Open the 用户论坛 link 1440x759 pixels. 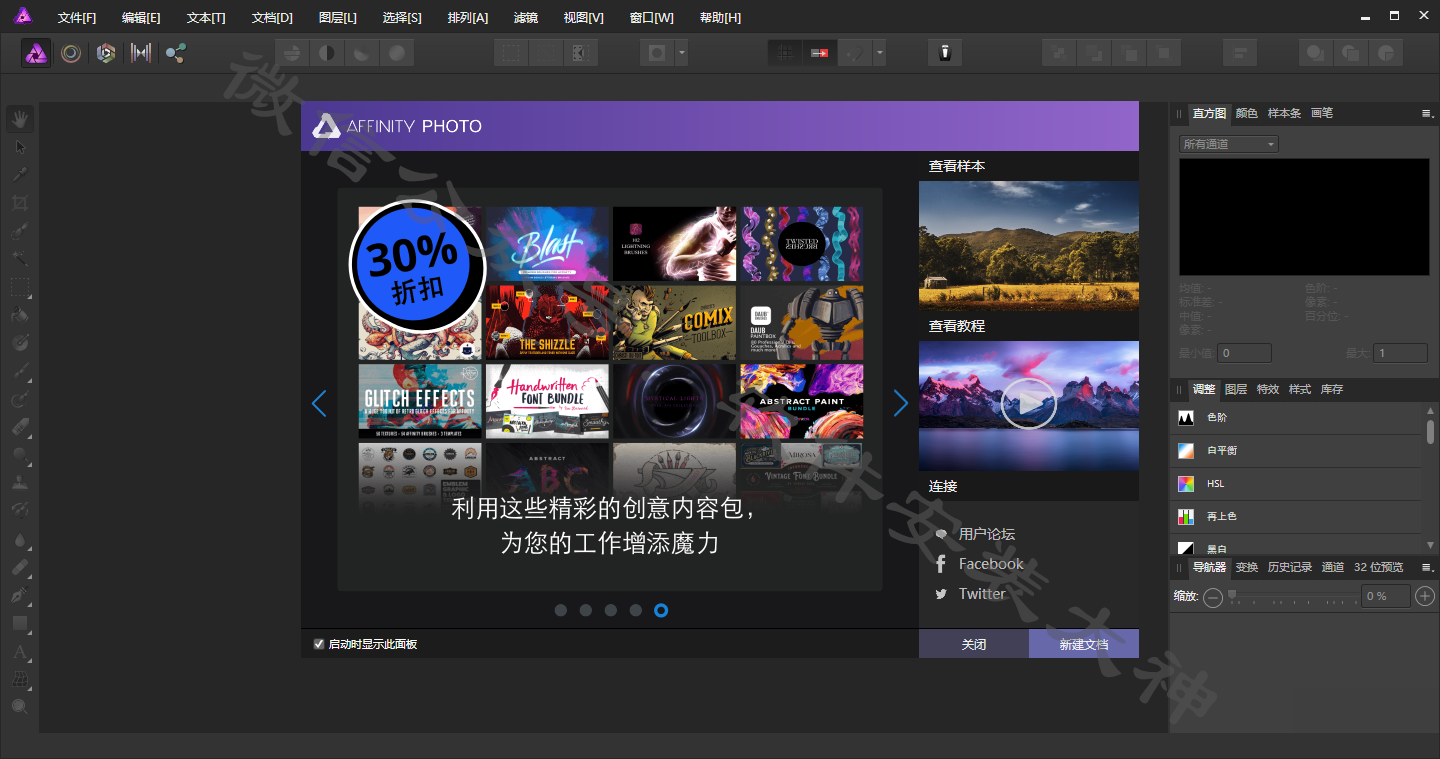[x=987, y=534]
